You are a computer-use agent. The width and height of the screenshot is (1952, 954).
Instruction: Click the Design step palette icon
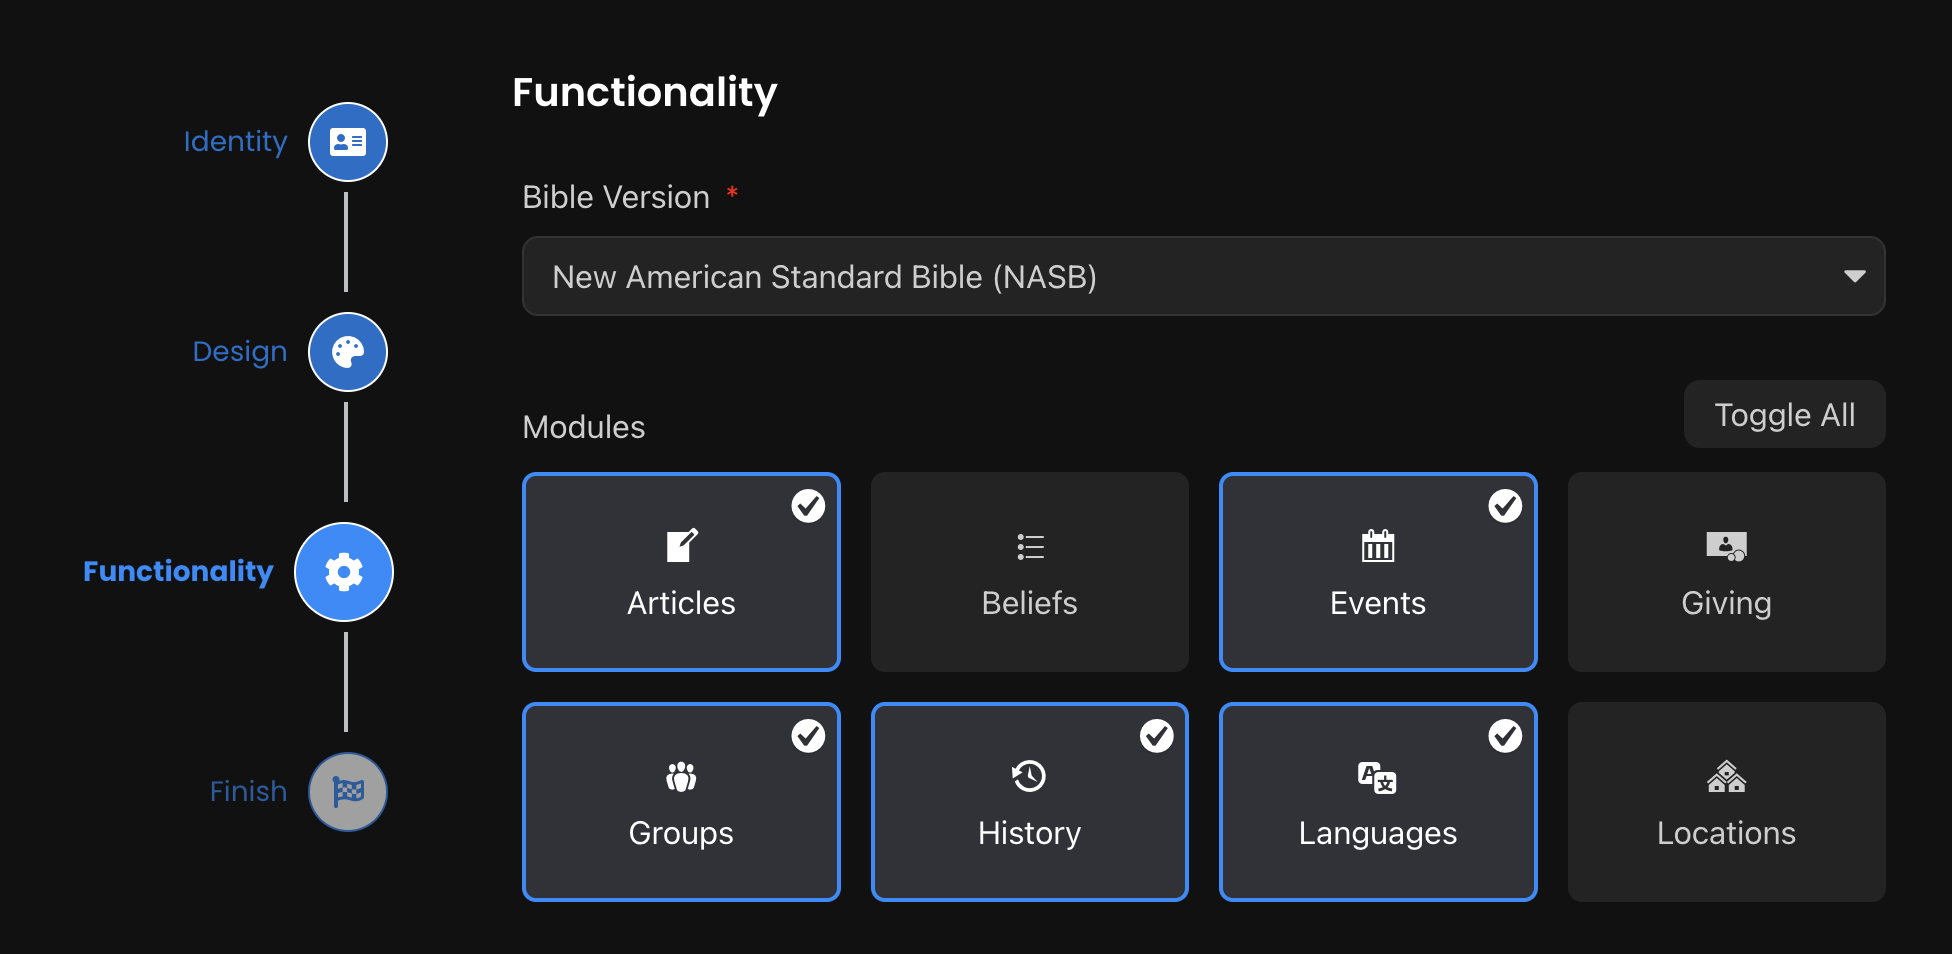click(x=347, y=352)
